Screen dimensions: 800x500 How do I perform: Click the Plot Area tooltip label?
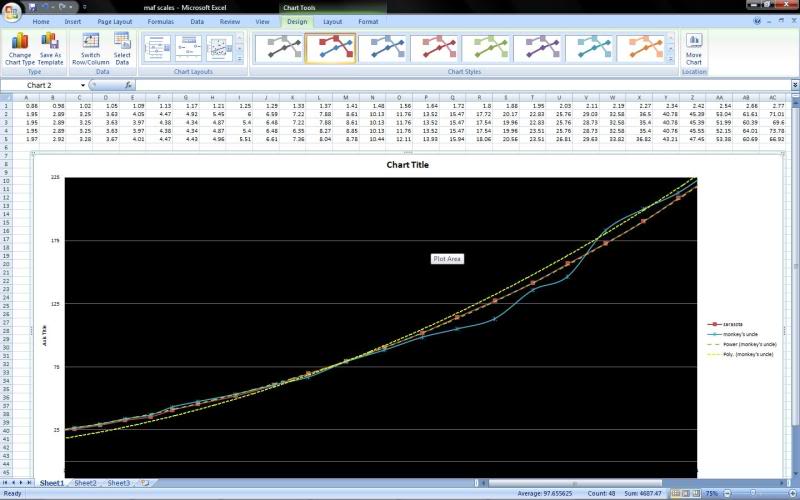tap(447, 259)
